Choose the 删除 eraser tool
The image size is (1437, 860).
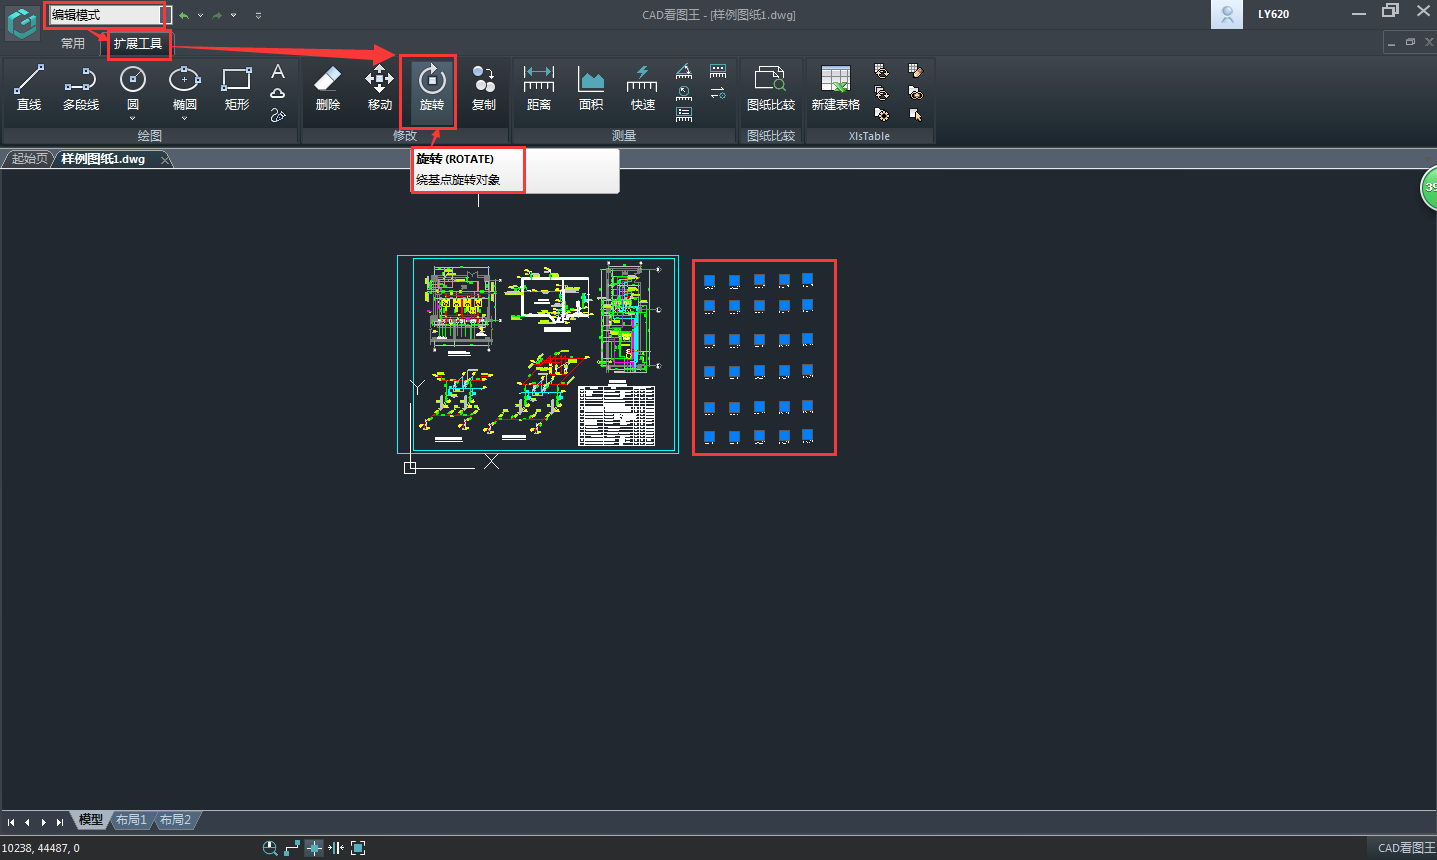click(327, 88)
